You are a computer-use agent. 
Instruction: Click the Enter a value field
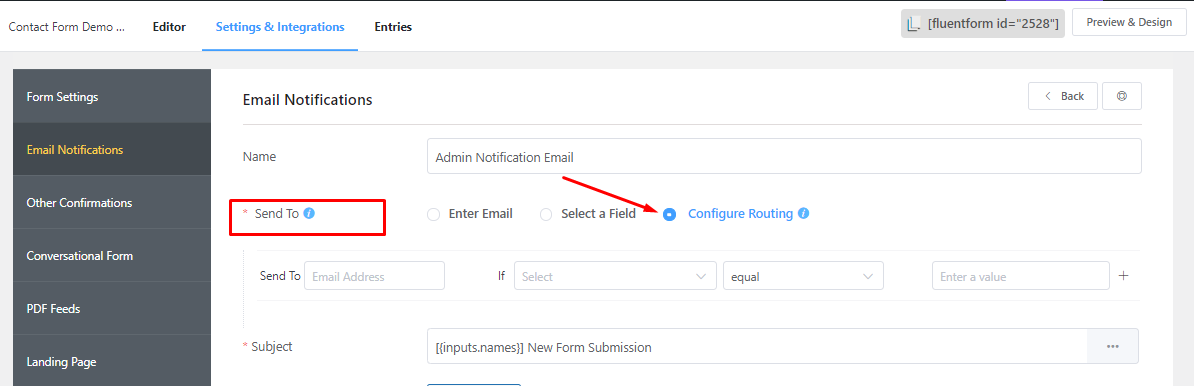(1020, 276)
